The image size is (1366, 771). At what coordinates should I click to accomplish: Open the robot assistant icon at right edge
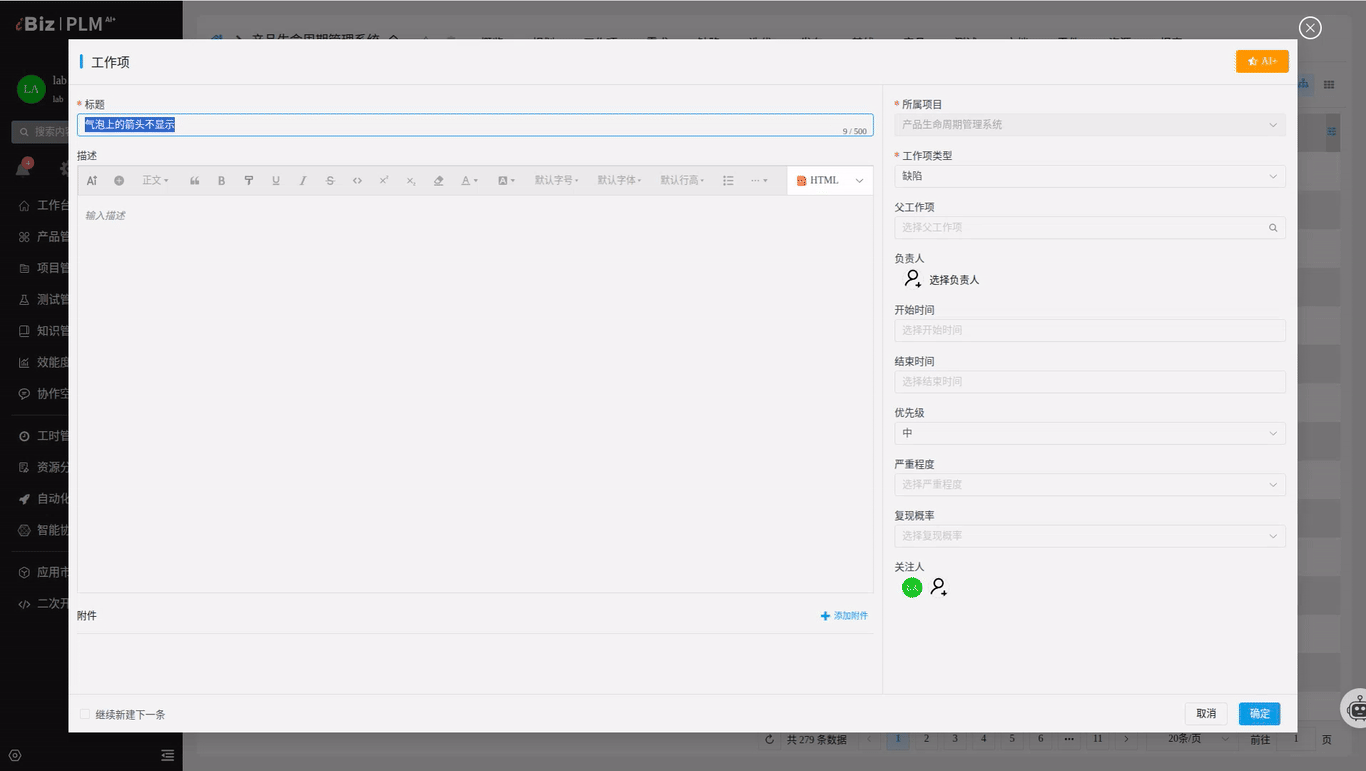(1356, 709)
